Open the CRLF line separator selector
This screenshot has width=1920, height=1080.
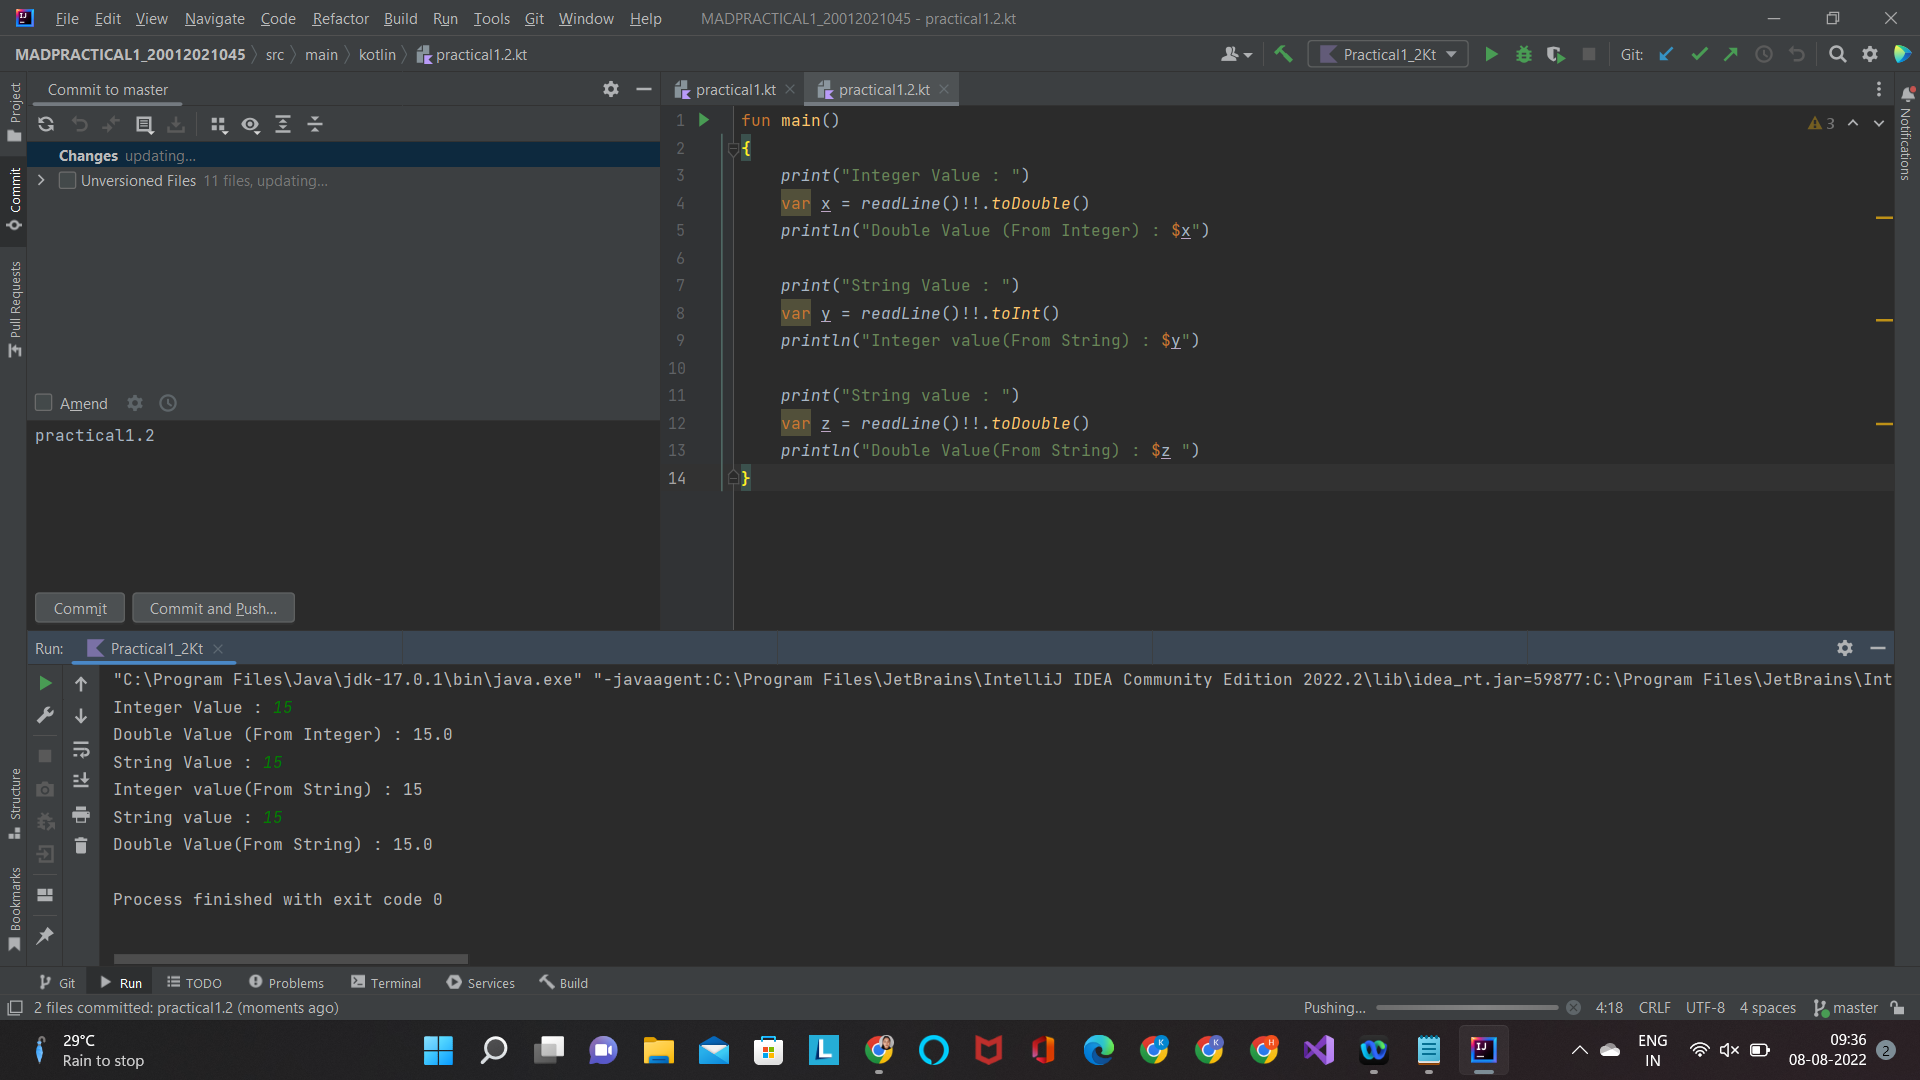(x=1655, y=1008)
